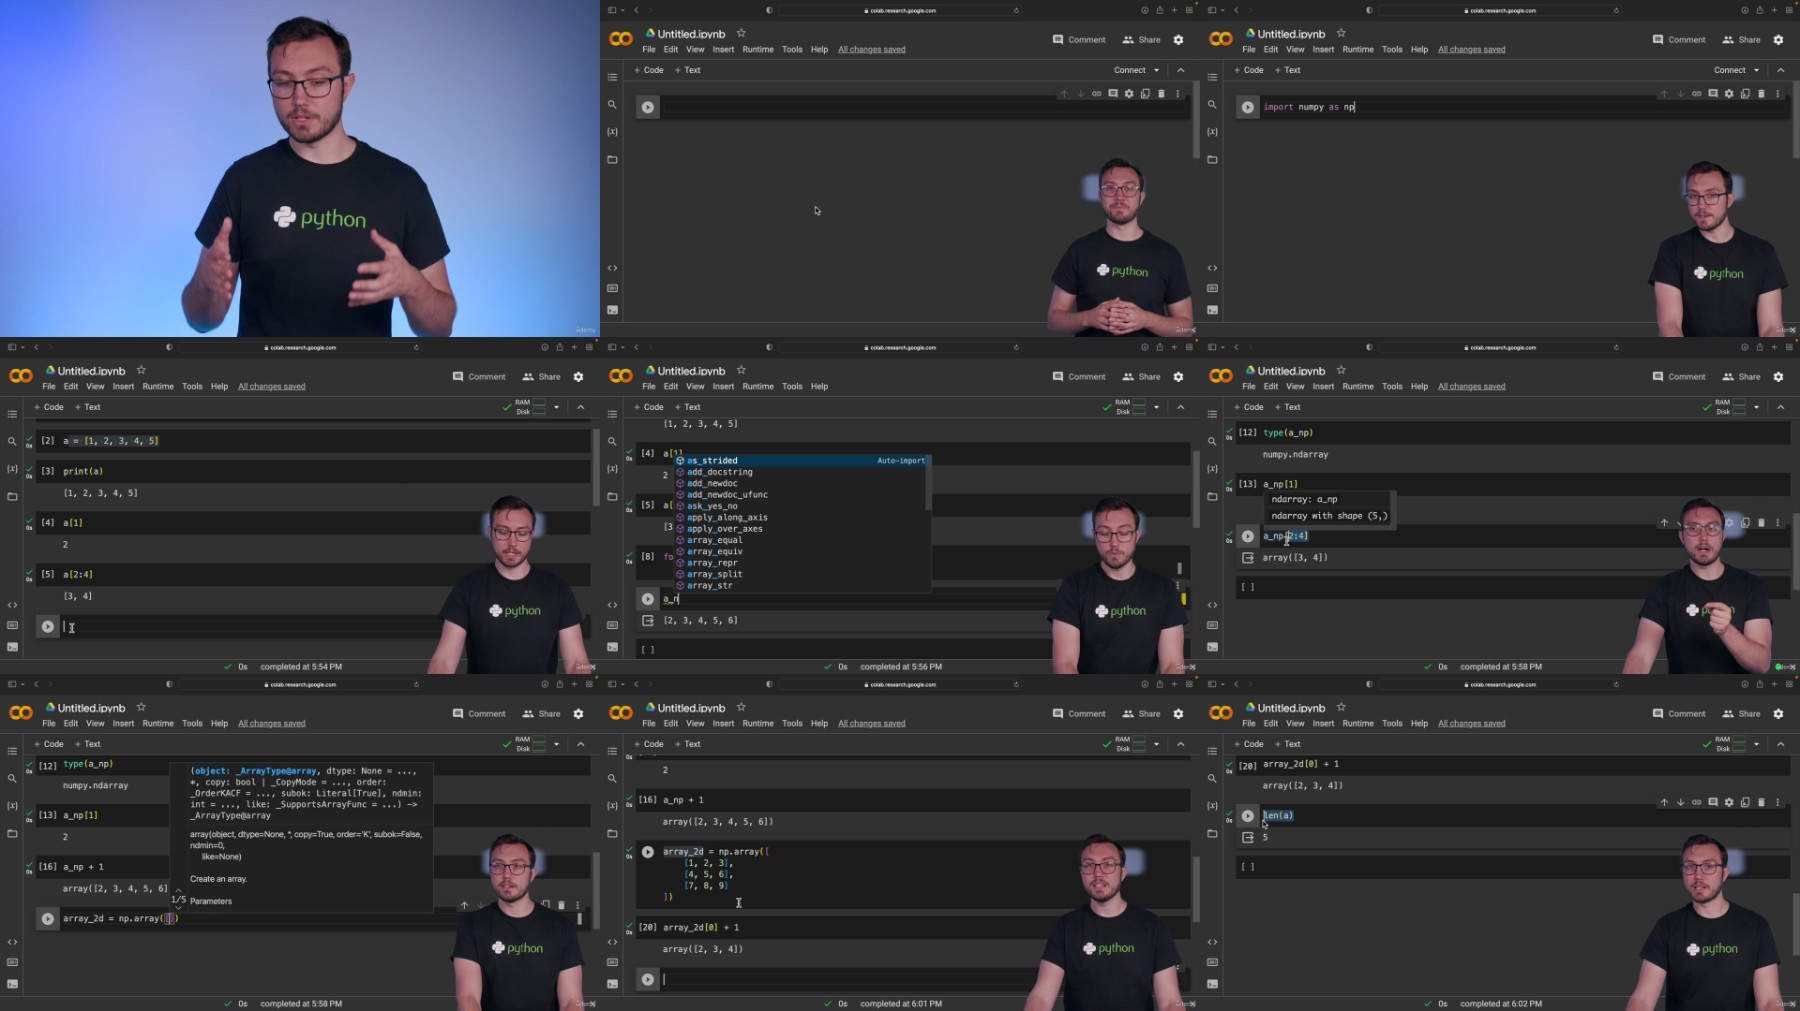The height and width of the screenshot is (1011, 1800).
Task: Click '+ Text' in the 5:56 PM notebook
Action: [x=688, y=407]
